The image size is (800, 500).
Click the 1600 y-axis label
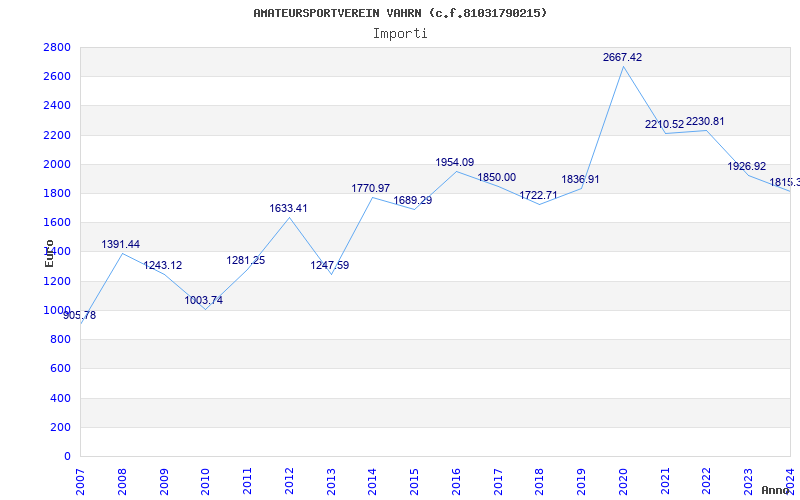click(x=57, y=223)
